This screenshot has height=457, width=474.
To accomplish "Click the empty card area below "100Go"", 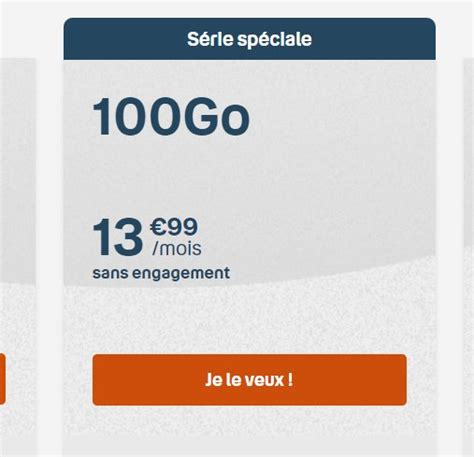I will [x=249, y=173].
